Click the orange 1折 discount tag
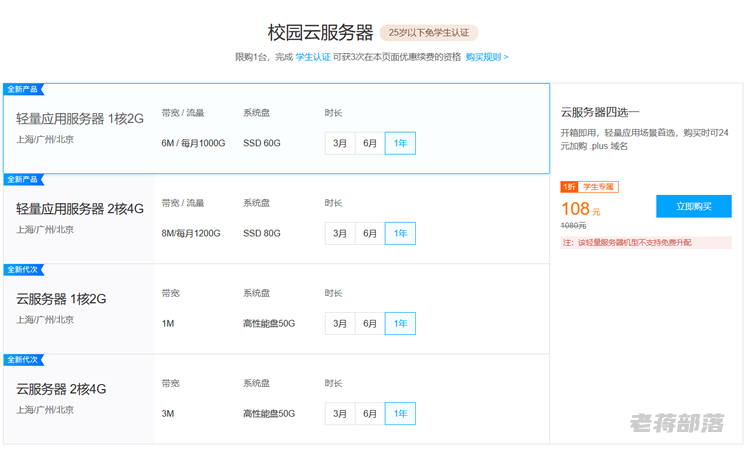 (x=569, y=187)
